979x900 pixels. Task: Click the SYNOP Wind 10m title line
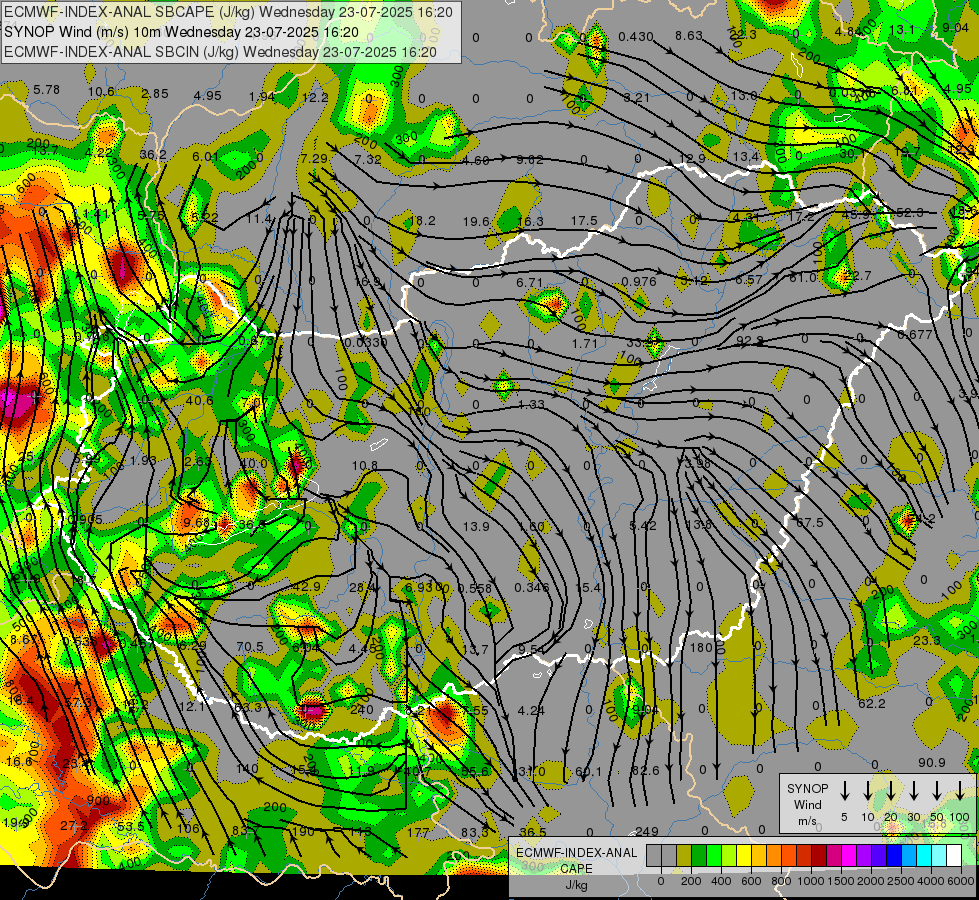(181, 32)
